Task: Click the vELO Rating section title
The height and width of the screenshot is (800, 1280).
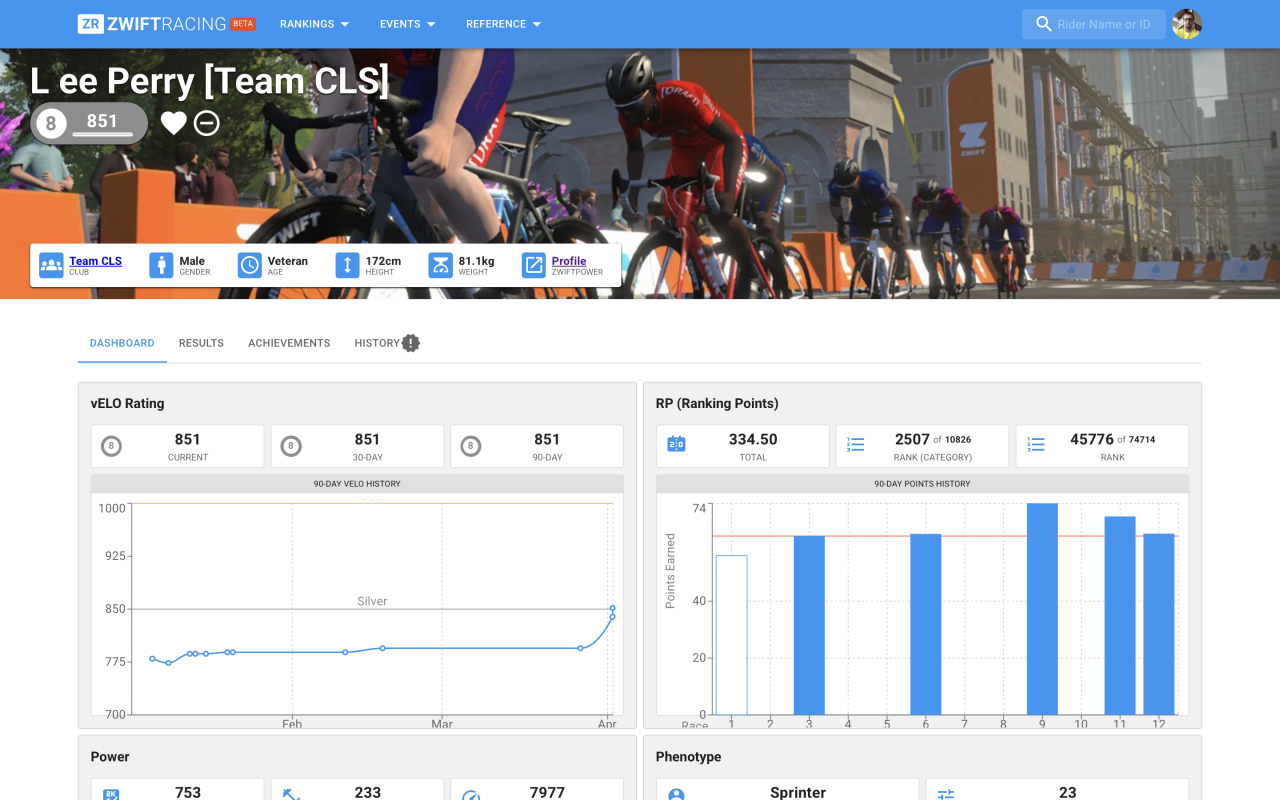Action: [127, 404]
